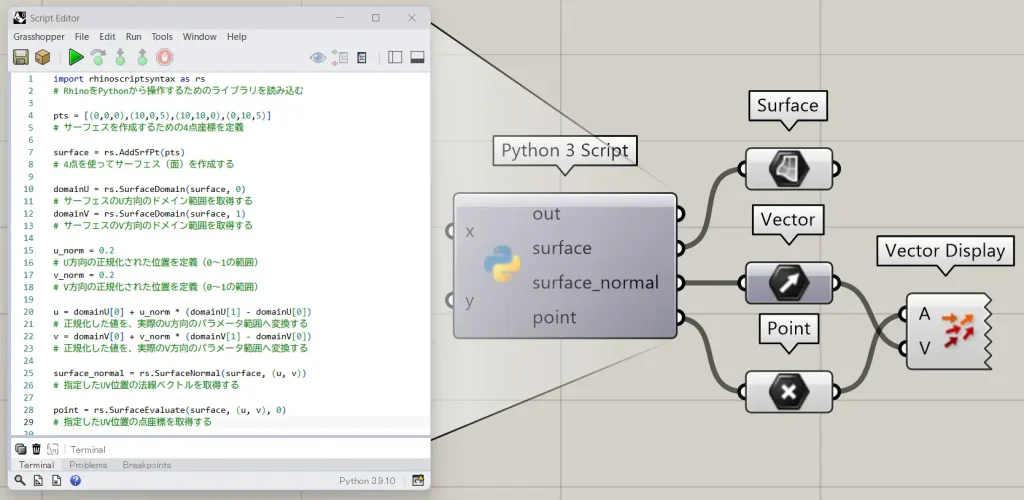
Task: Toggle the bottom panel layout icon
Action: 417,57
